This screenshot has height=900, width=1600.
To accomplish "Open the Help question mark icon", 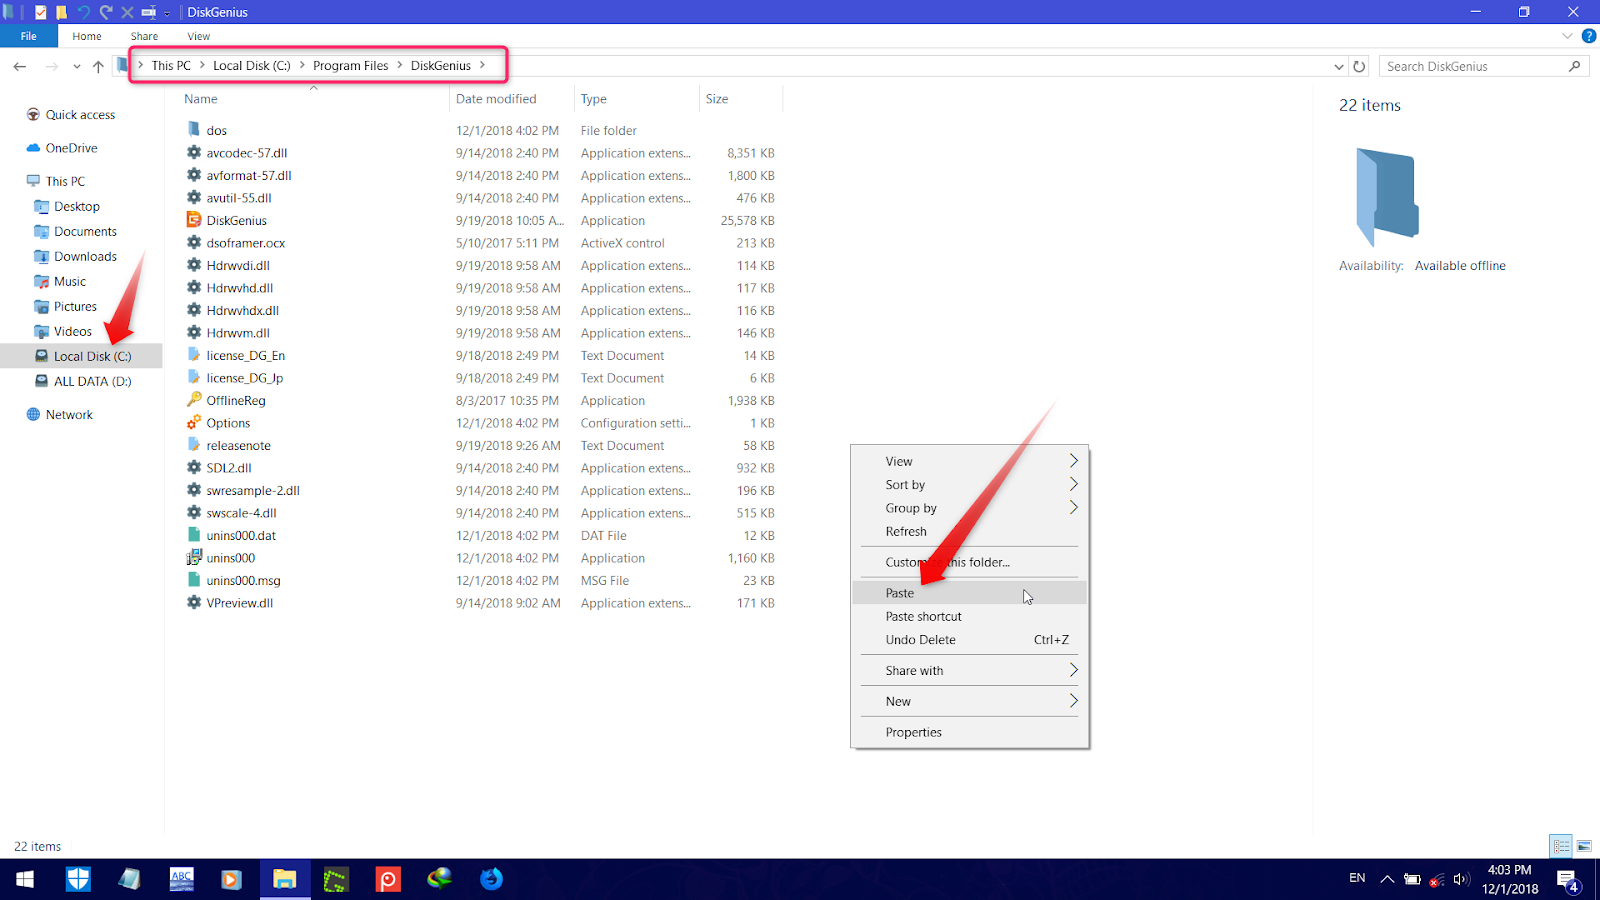I will (x=1588, y=36).
